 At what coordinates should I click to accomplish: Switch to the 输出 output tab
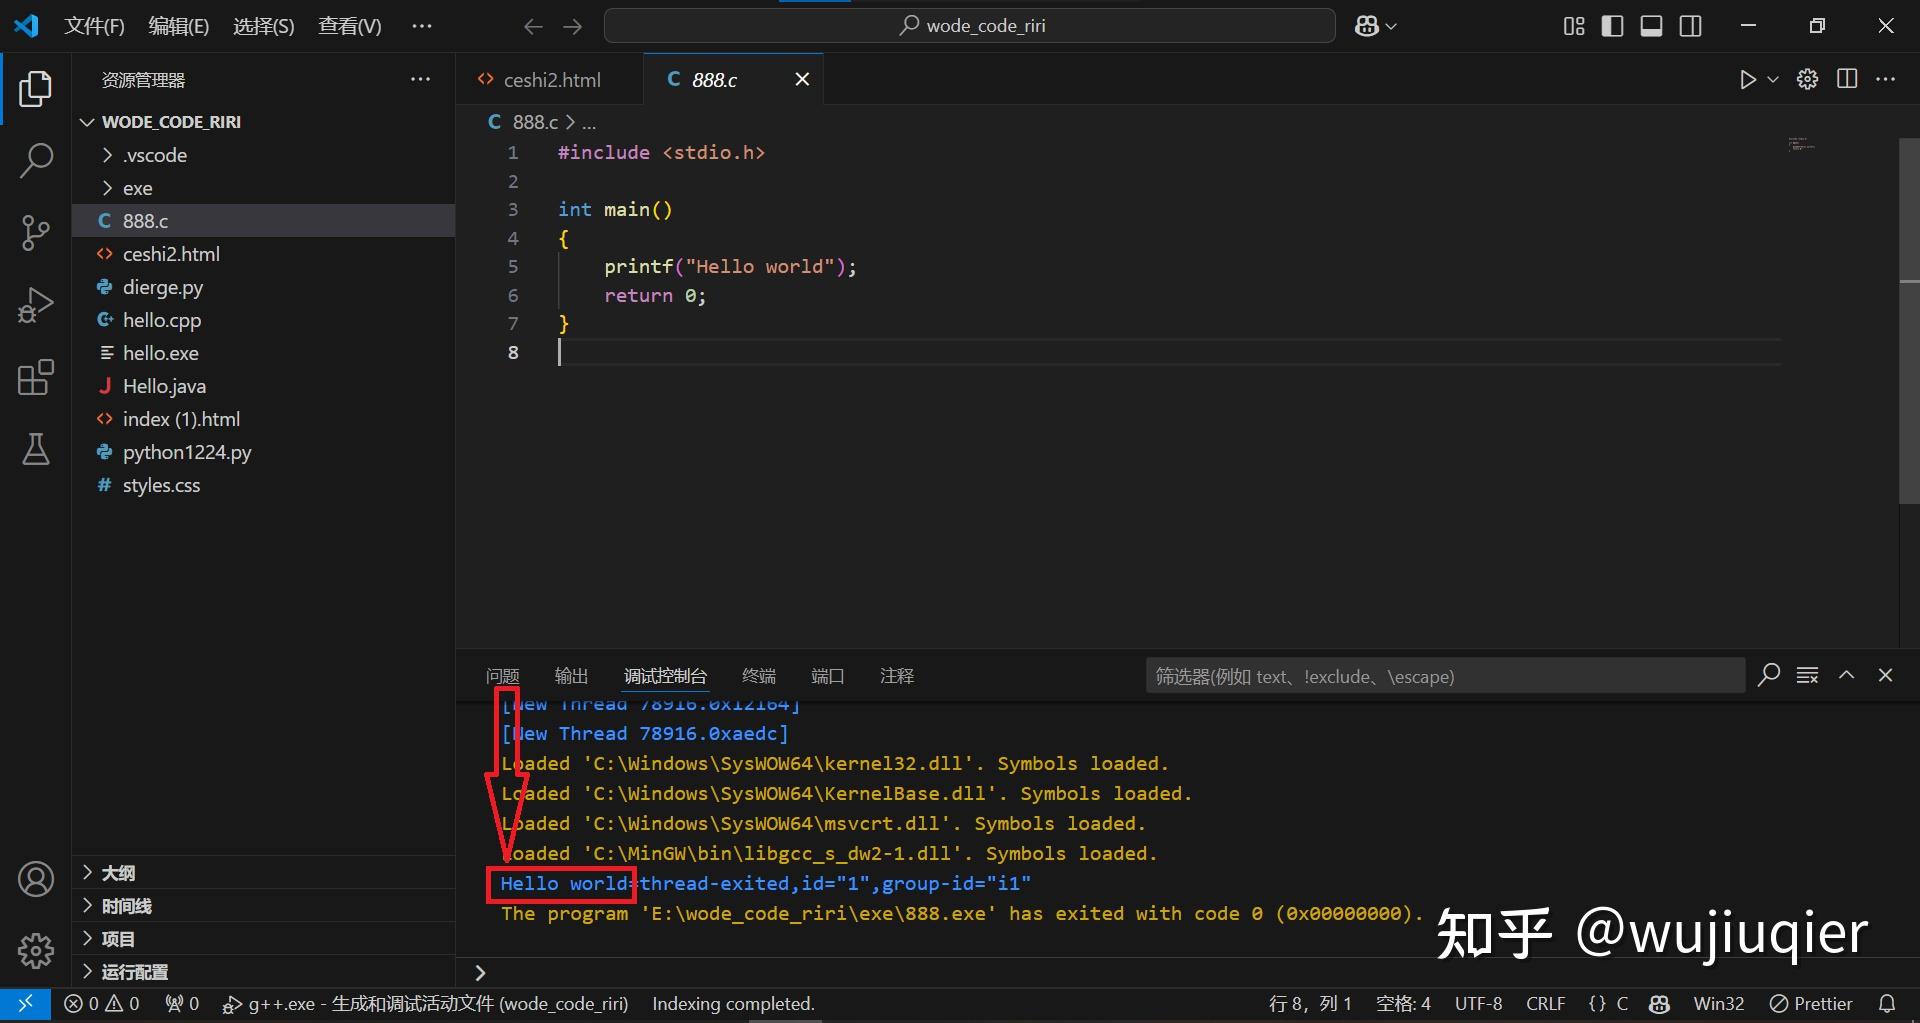point(571,676)
